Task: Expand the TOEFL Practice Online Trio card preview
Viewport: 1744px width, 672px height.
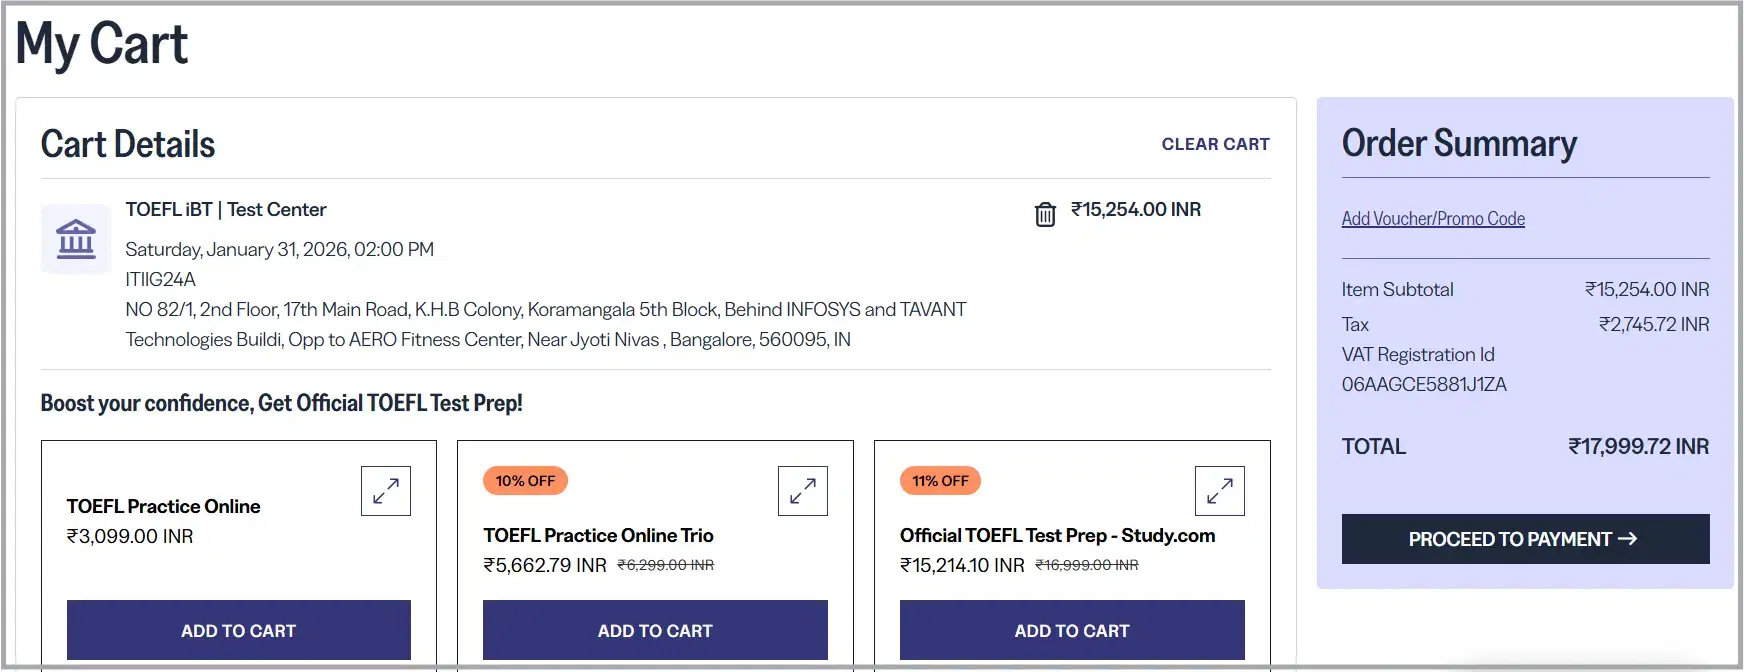Action: click(x=803, y=491)
